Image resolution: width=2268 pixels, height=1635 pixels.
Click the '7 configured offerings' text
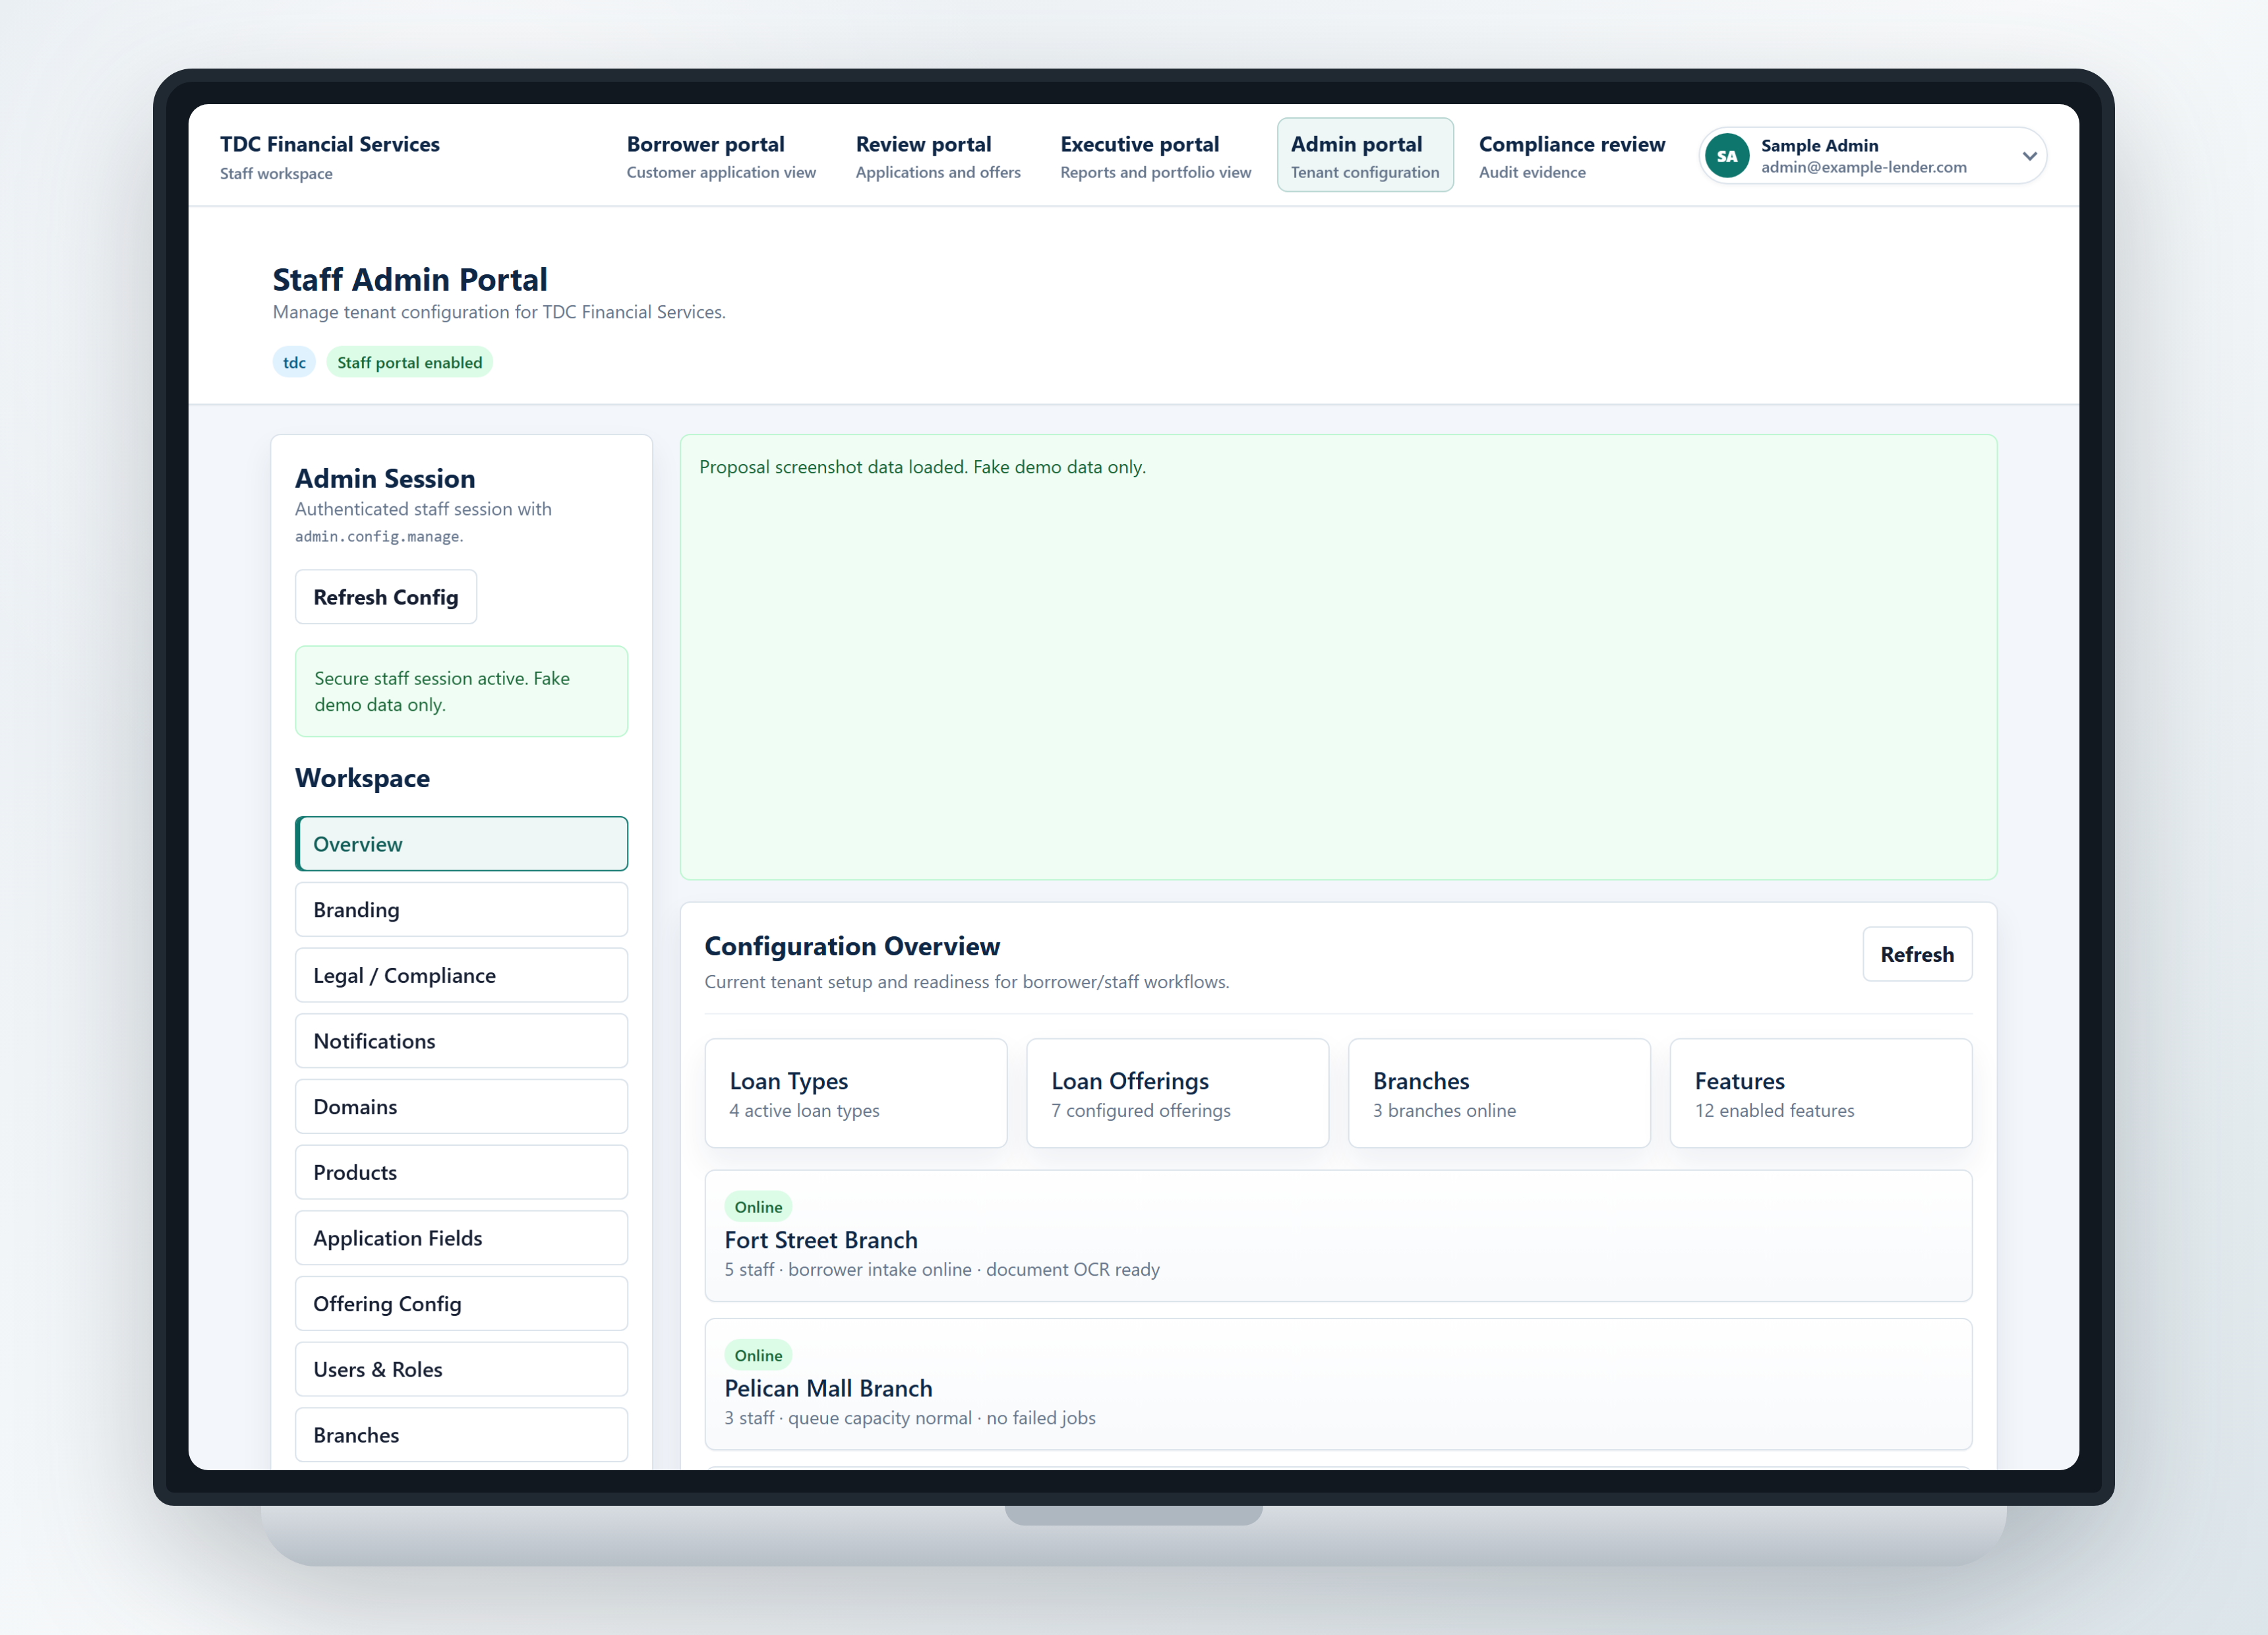click(x=1141, y=1110)
